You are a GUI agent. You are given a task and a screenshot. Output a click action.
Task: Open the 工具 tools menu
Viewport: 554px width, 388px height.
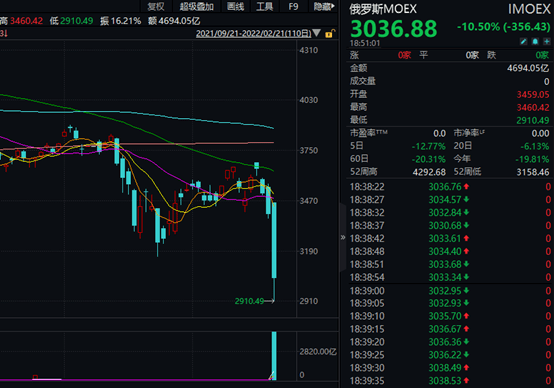point(265,6)
